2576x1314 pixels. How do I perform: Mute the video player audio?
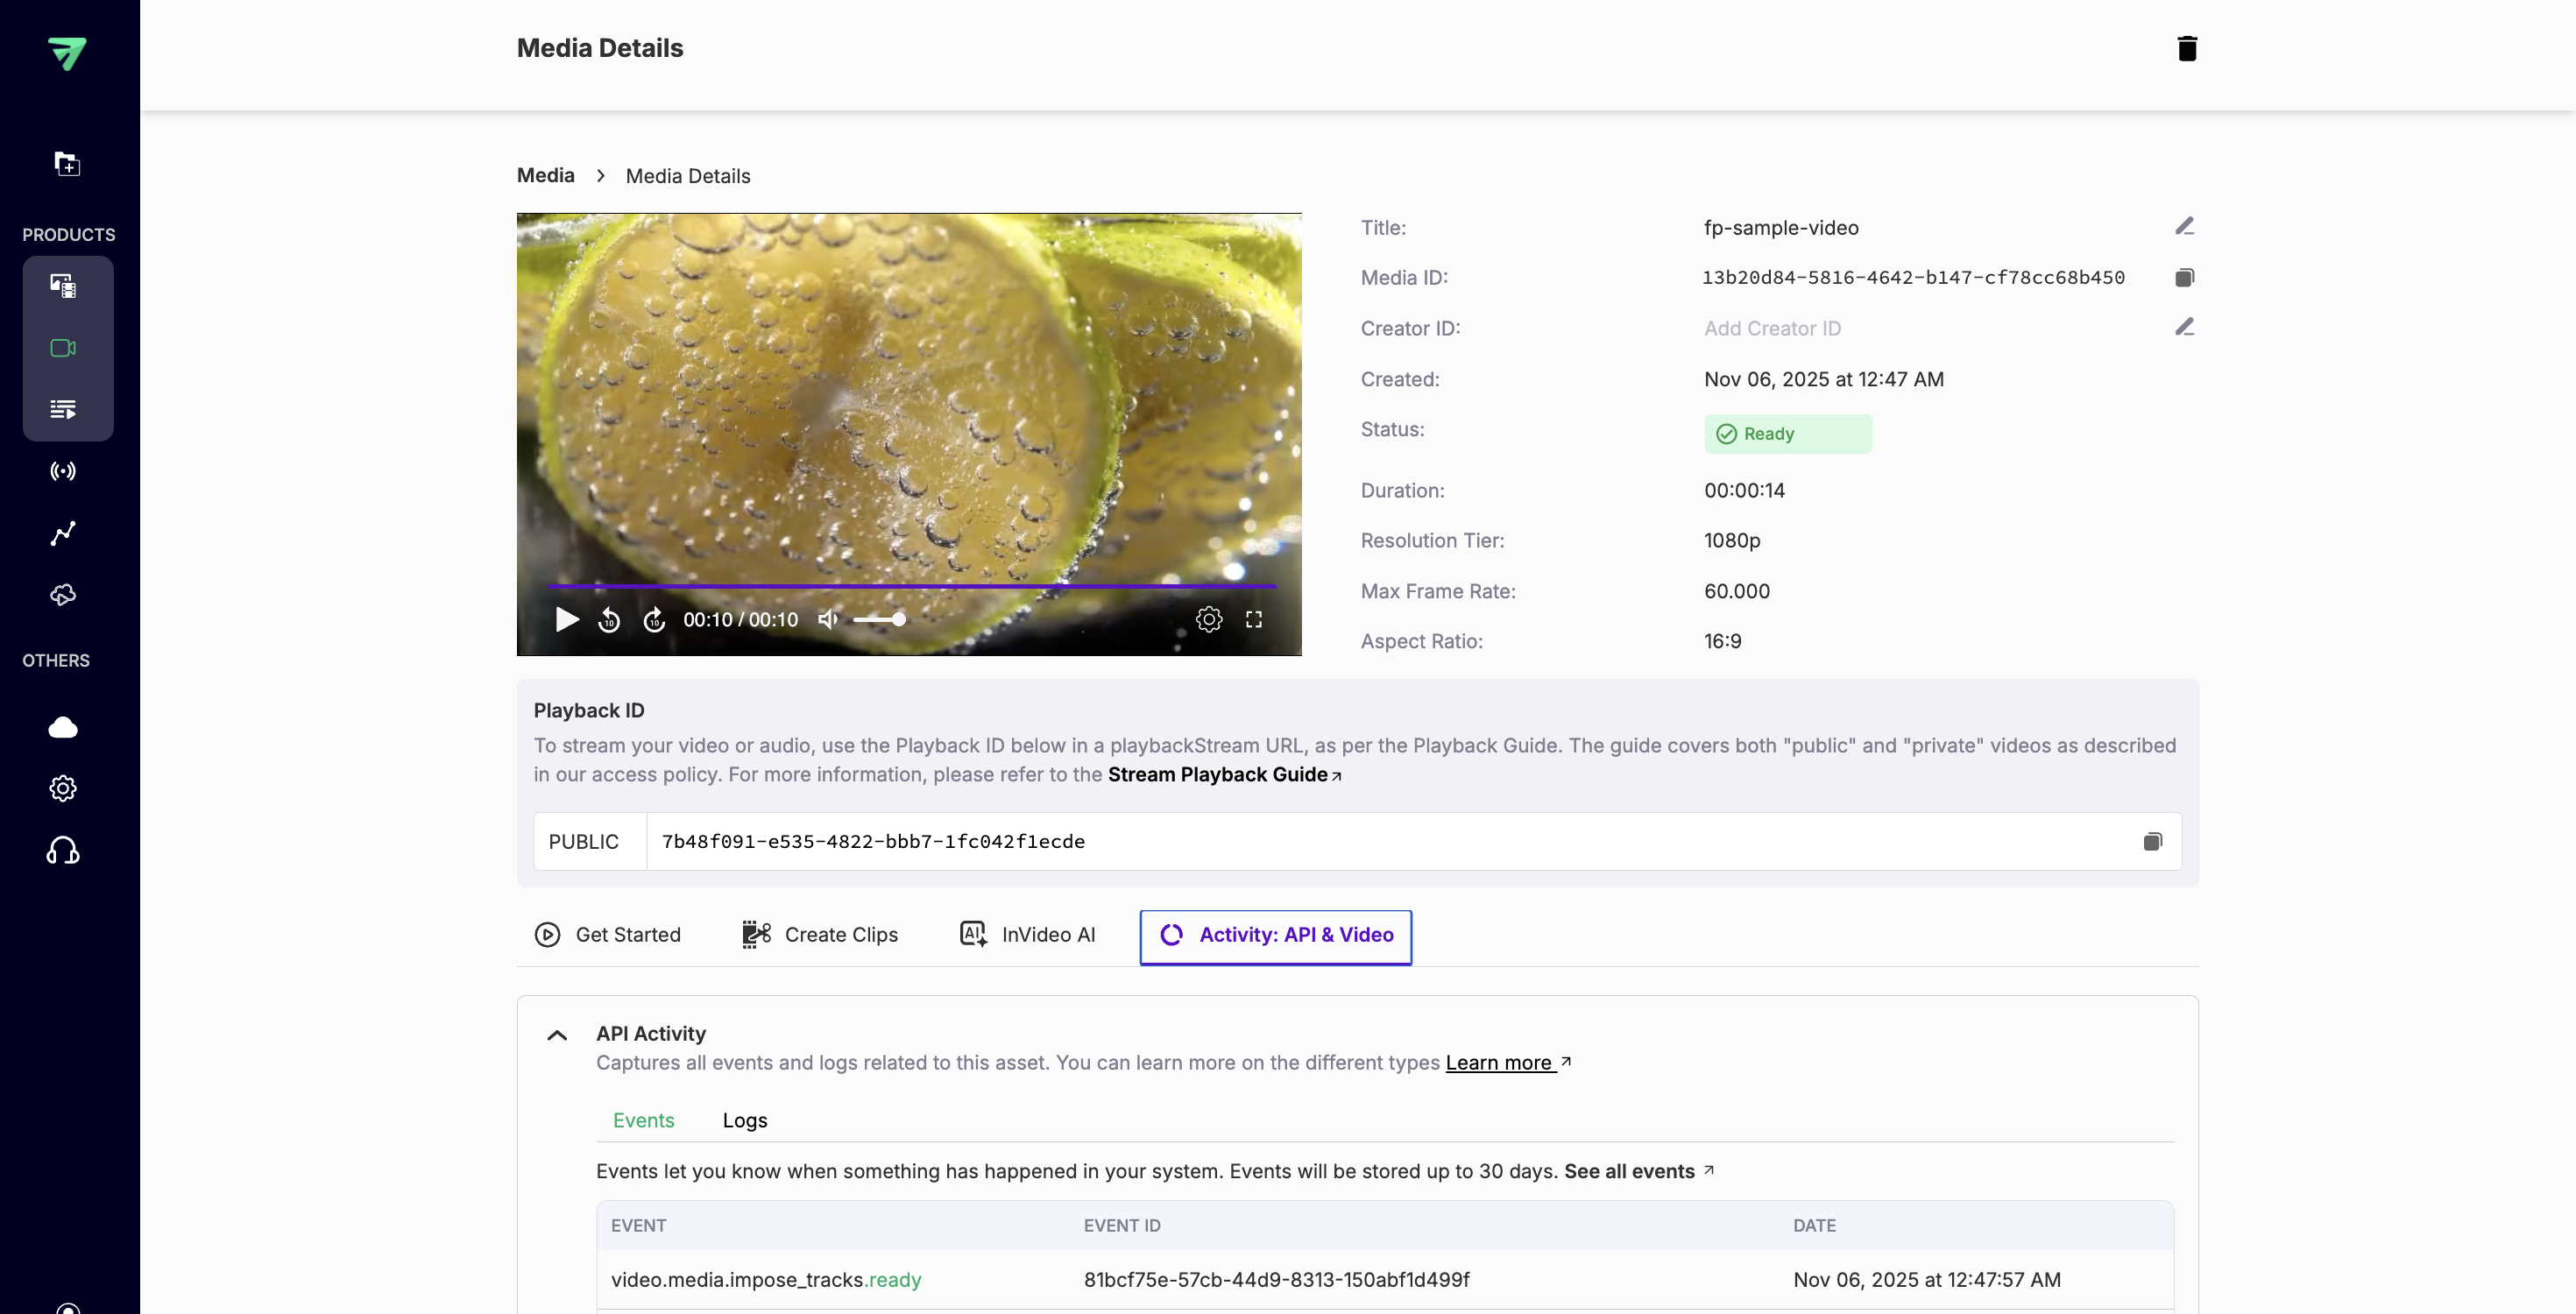[x=827, y=619]
